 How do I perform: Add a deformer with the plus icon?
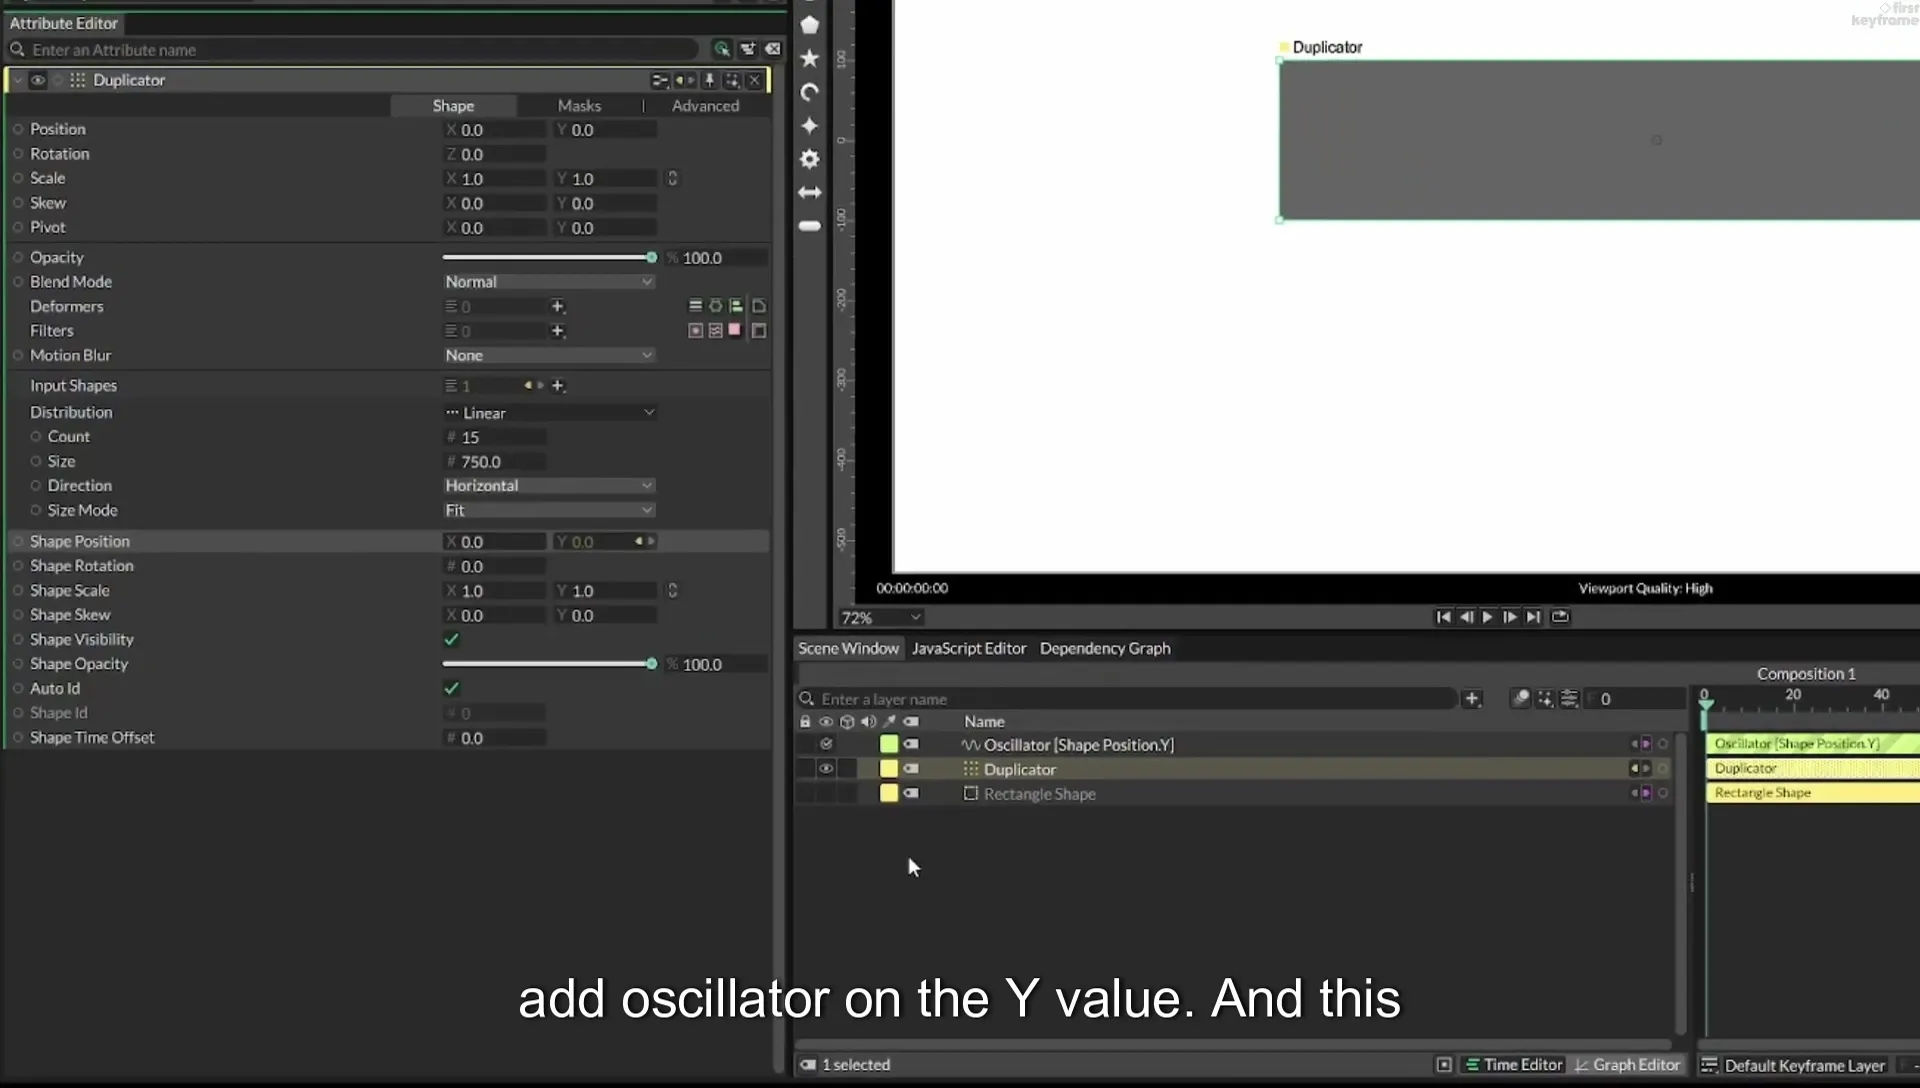558,306
